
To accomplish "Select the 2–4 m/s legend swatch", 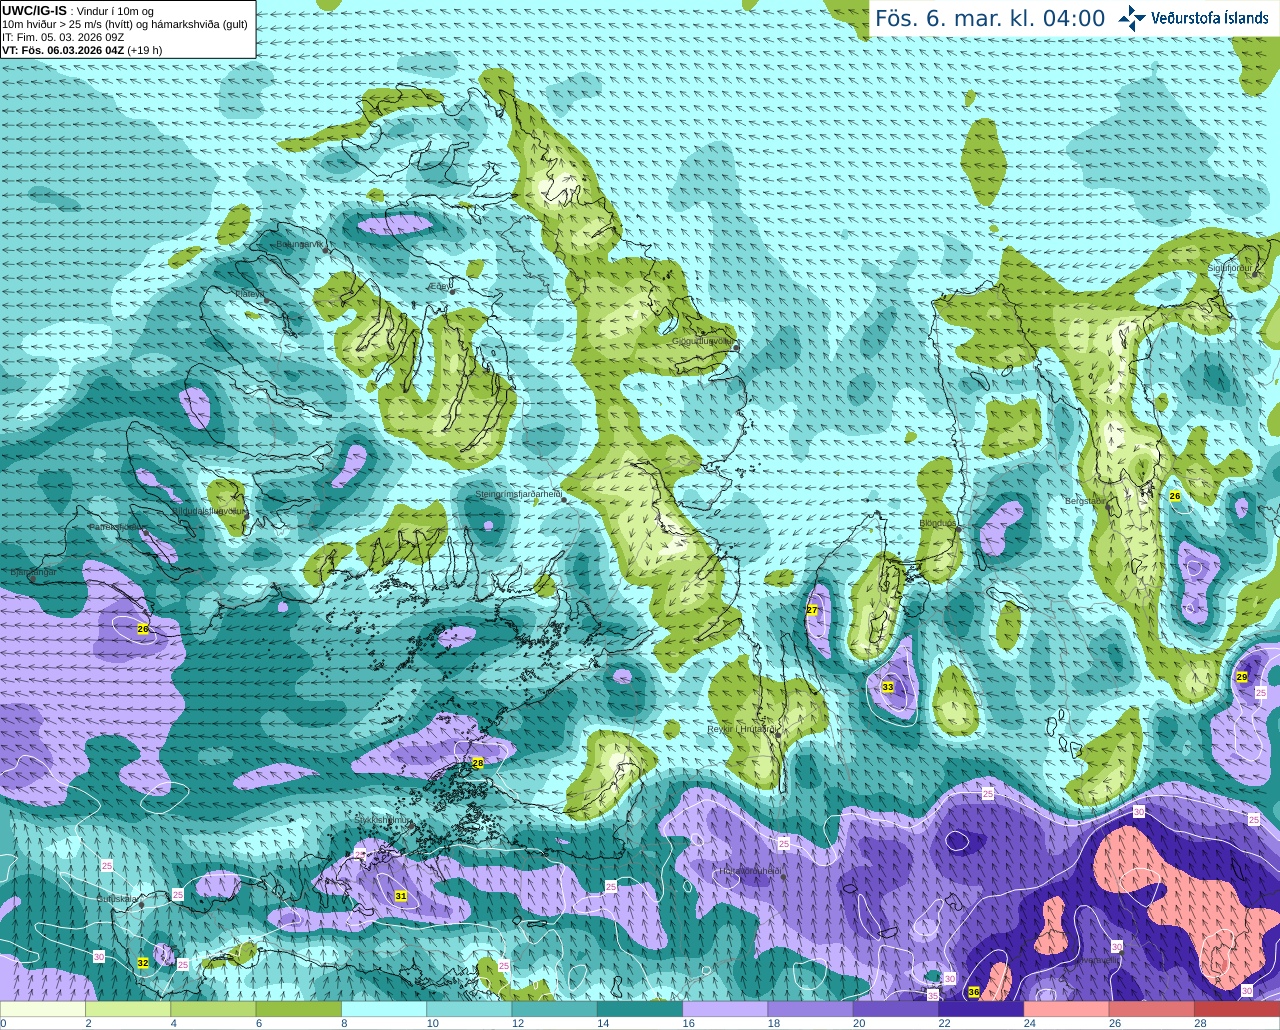I will point(128,1009).
